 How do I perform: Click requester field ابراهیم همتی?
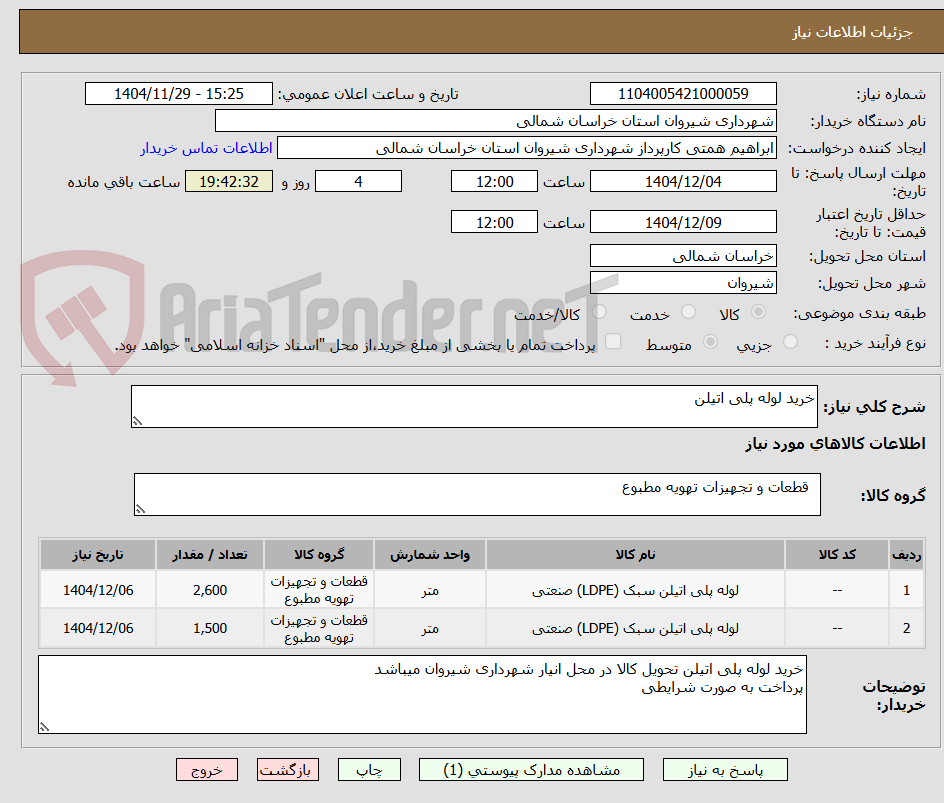pos(527,148)
